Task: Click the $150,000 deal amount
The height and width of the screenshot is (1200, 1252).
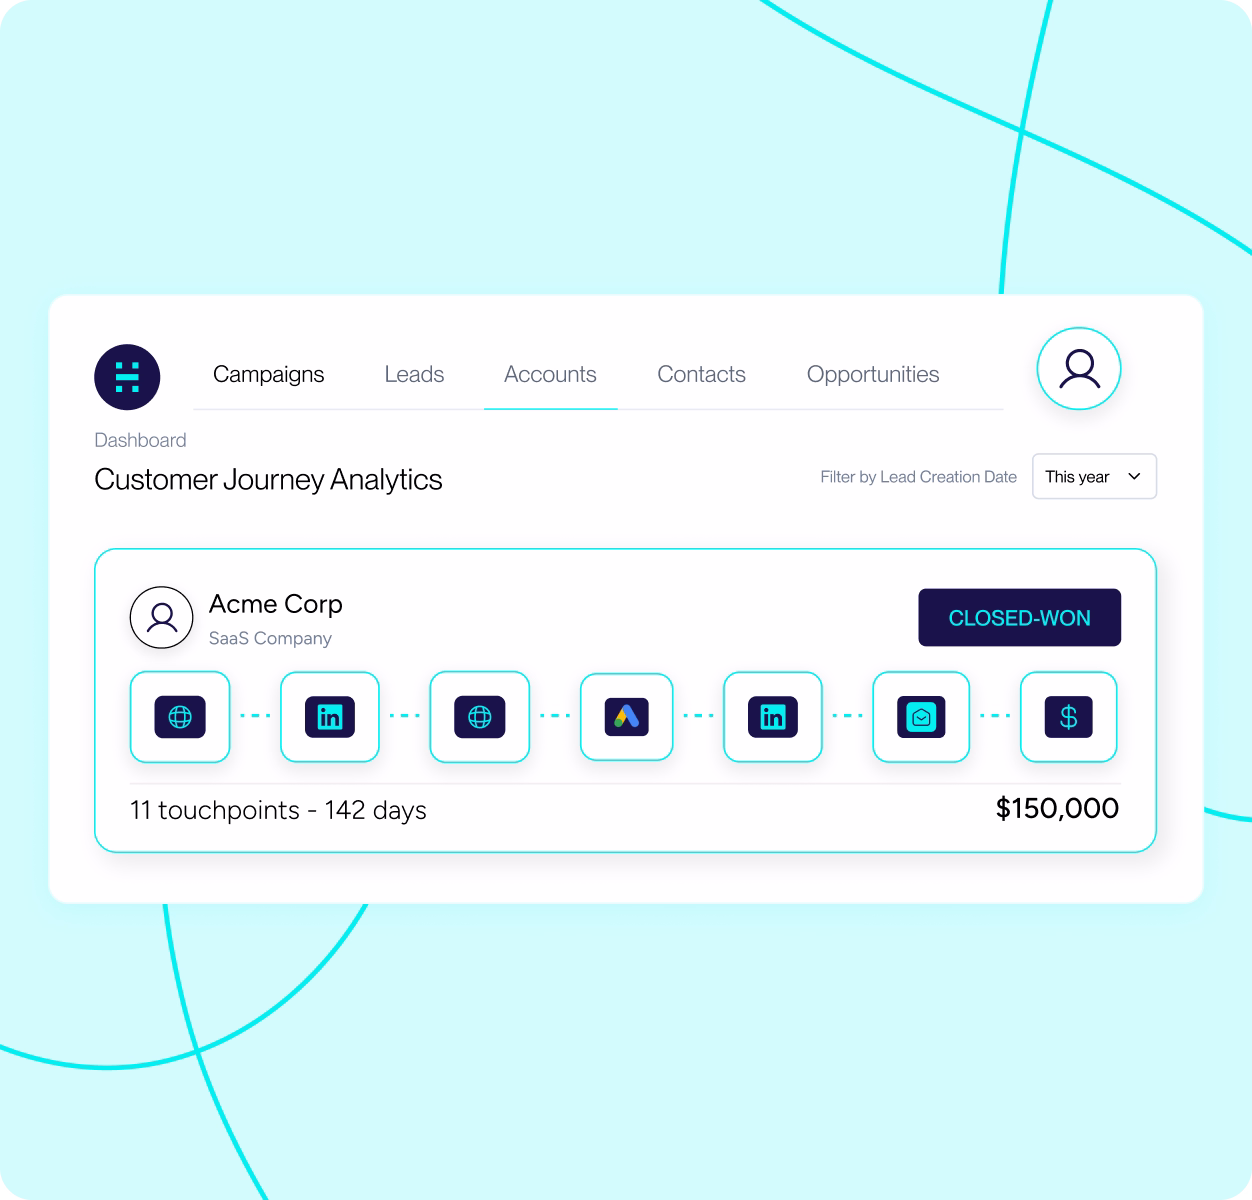Action: (x=1057, y=808)
